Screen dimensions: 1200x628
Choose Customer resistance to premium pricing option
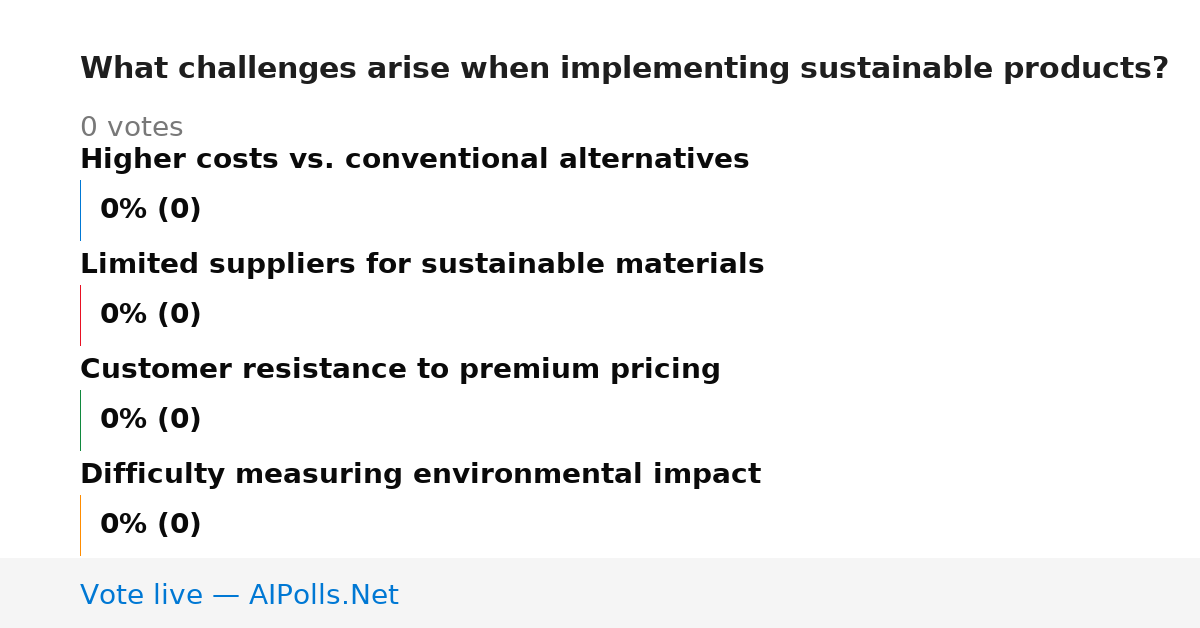point(400,369)
